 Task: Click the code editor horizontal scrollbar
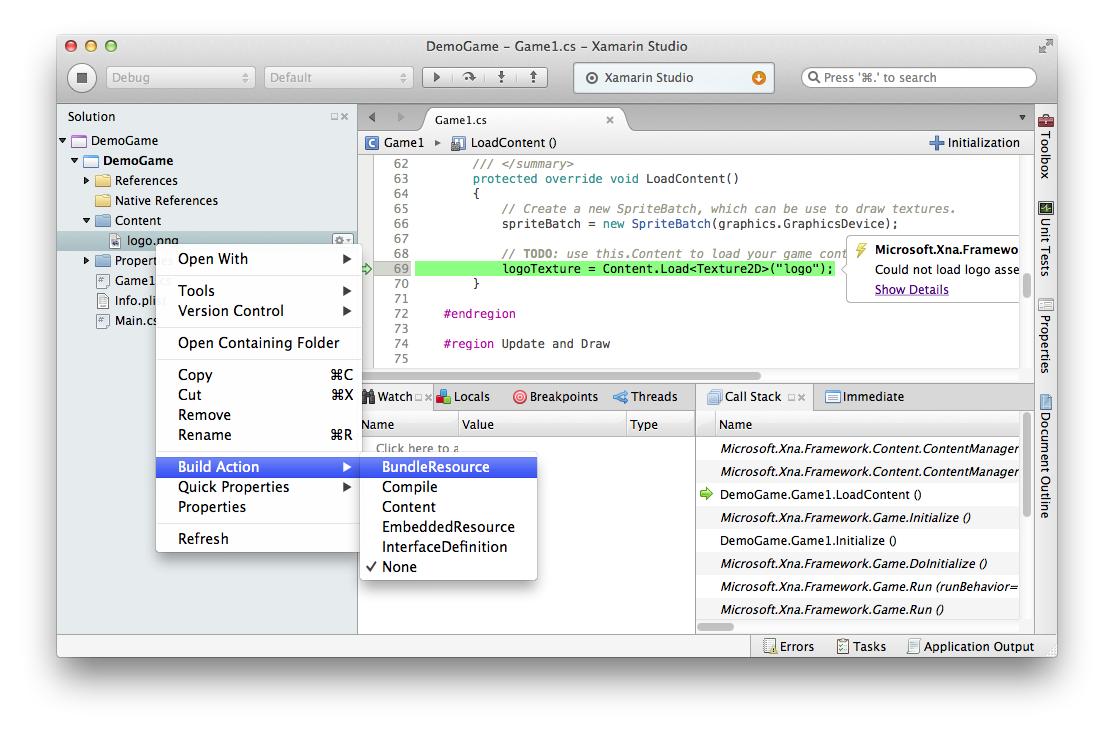coord(561,376)
